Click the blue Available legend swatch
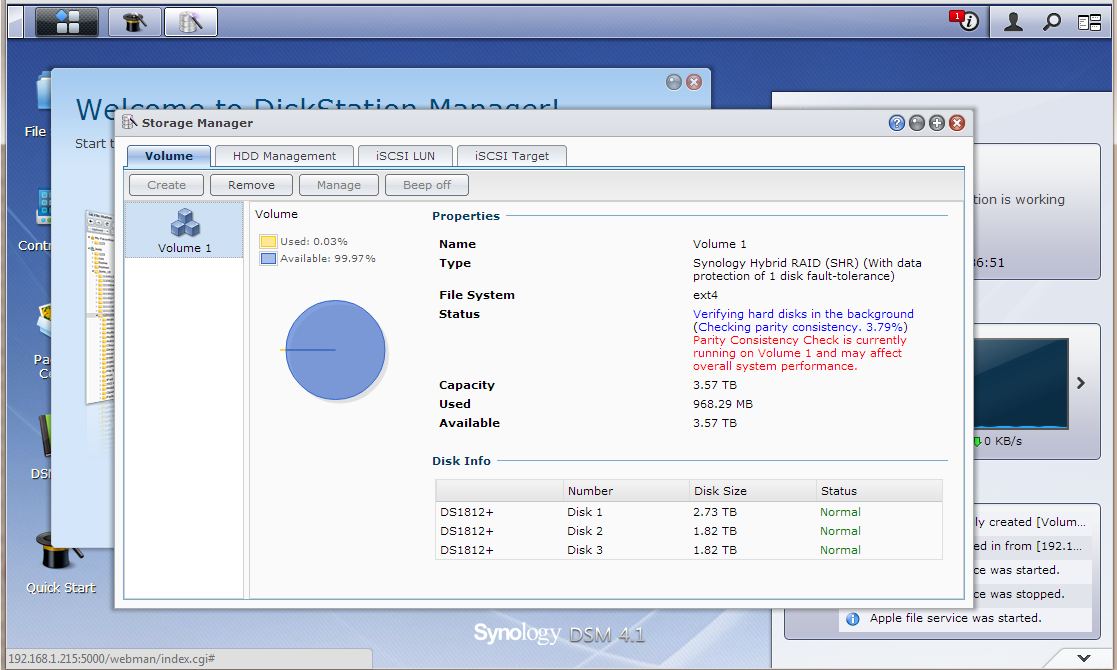The image size is (1117, 670). pyautogui.click(x=268, y=258)
